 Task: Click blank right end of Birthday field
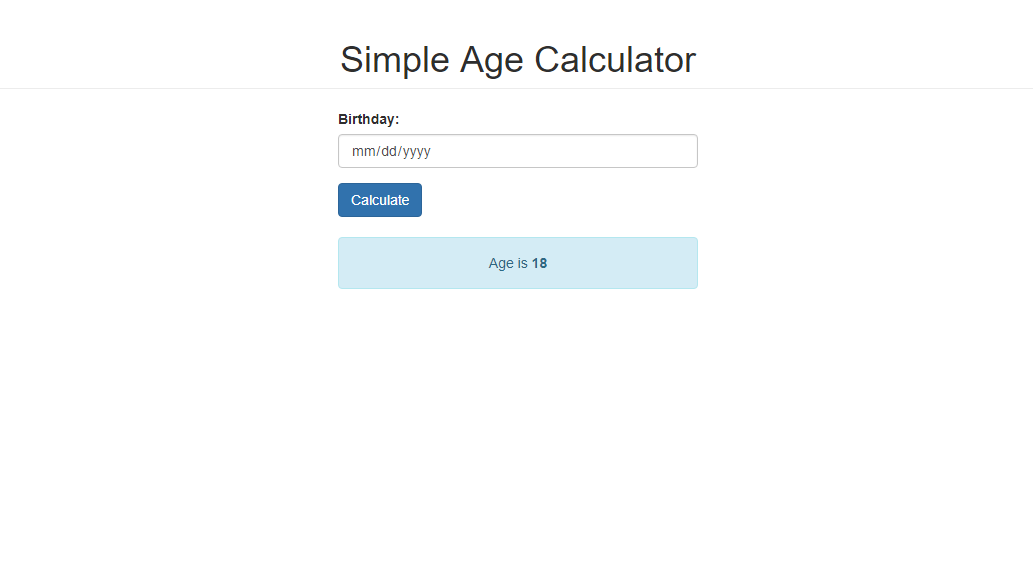626,151
